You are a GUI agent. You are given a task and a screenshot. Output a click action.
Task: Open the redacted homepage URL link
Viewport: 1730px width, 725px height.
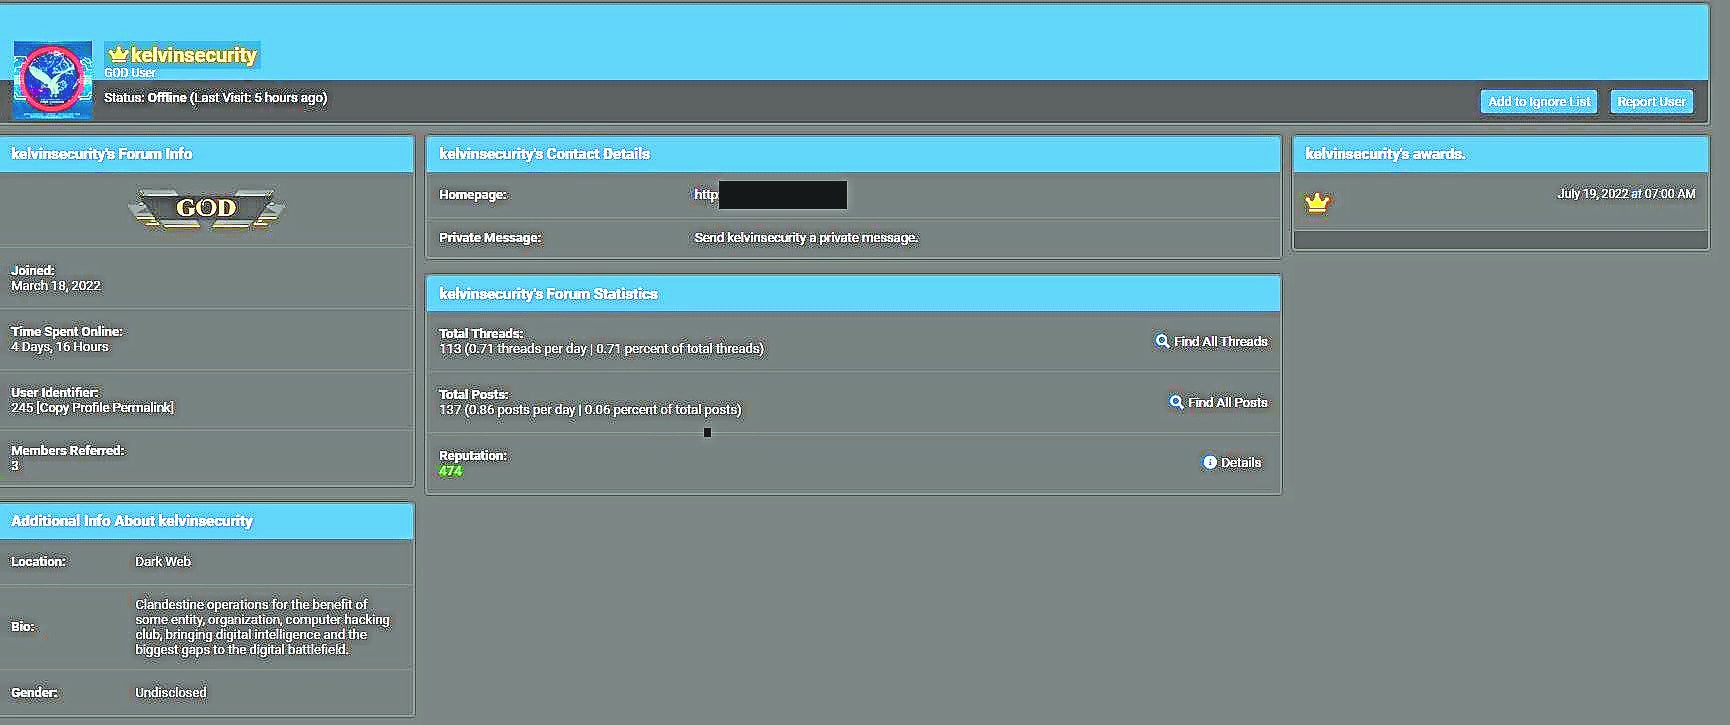coord(770,195)
